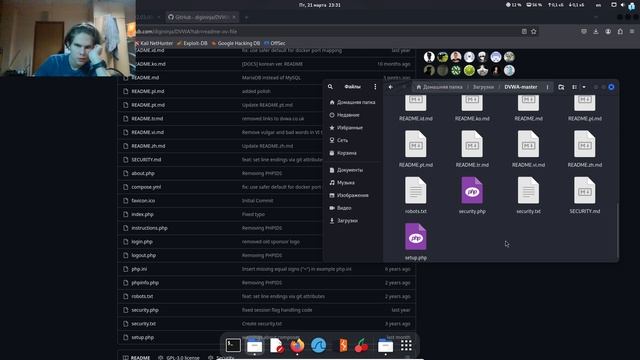Image resolution: width=640 pixels, height=360 pixels.
Task: Click search icon in Files sidebar
Action: pyautogui.click(x=330, y=87)
